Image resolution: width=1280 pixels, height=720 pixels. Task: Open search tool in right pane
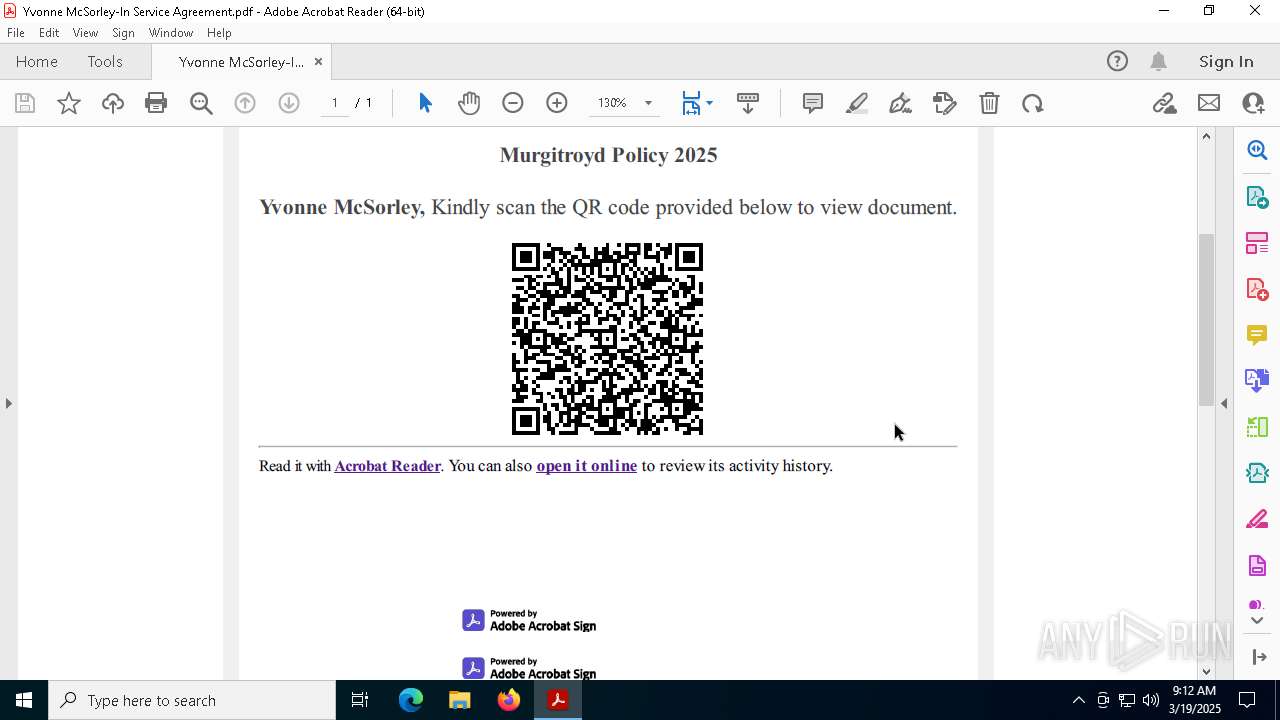pyautogui.click(x=1257, y=150)
